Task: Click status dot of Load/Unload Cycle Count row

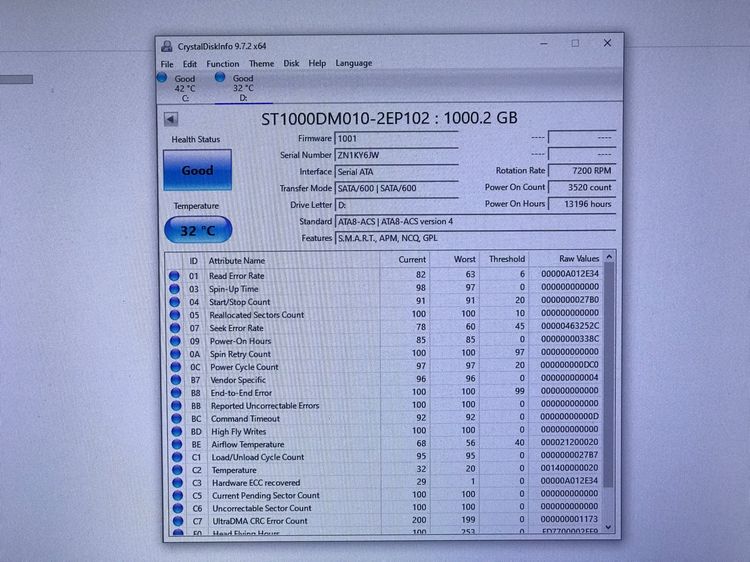Action: coord(177,457)
